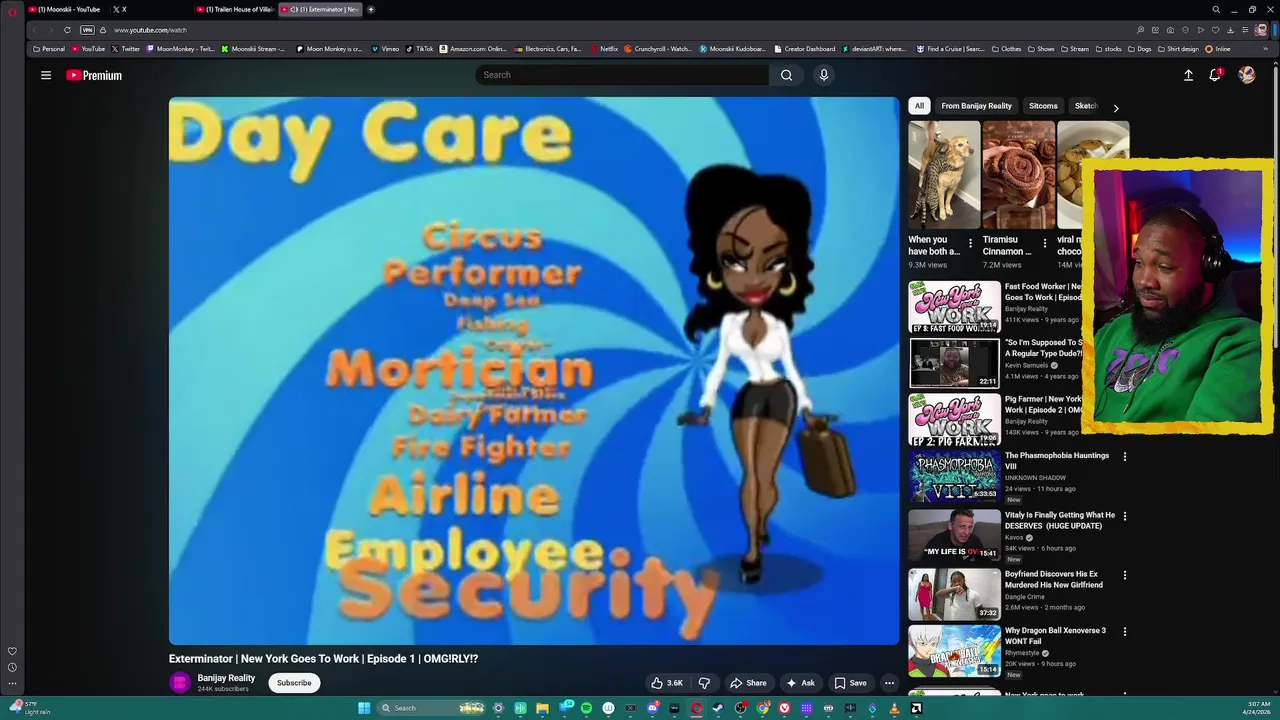Screen dimensions: 1280x720
Task: Open Google Chrome from the taskbar
Action: [763, 708]
